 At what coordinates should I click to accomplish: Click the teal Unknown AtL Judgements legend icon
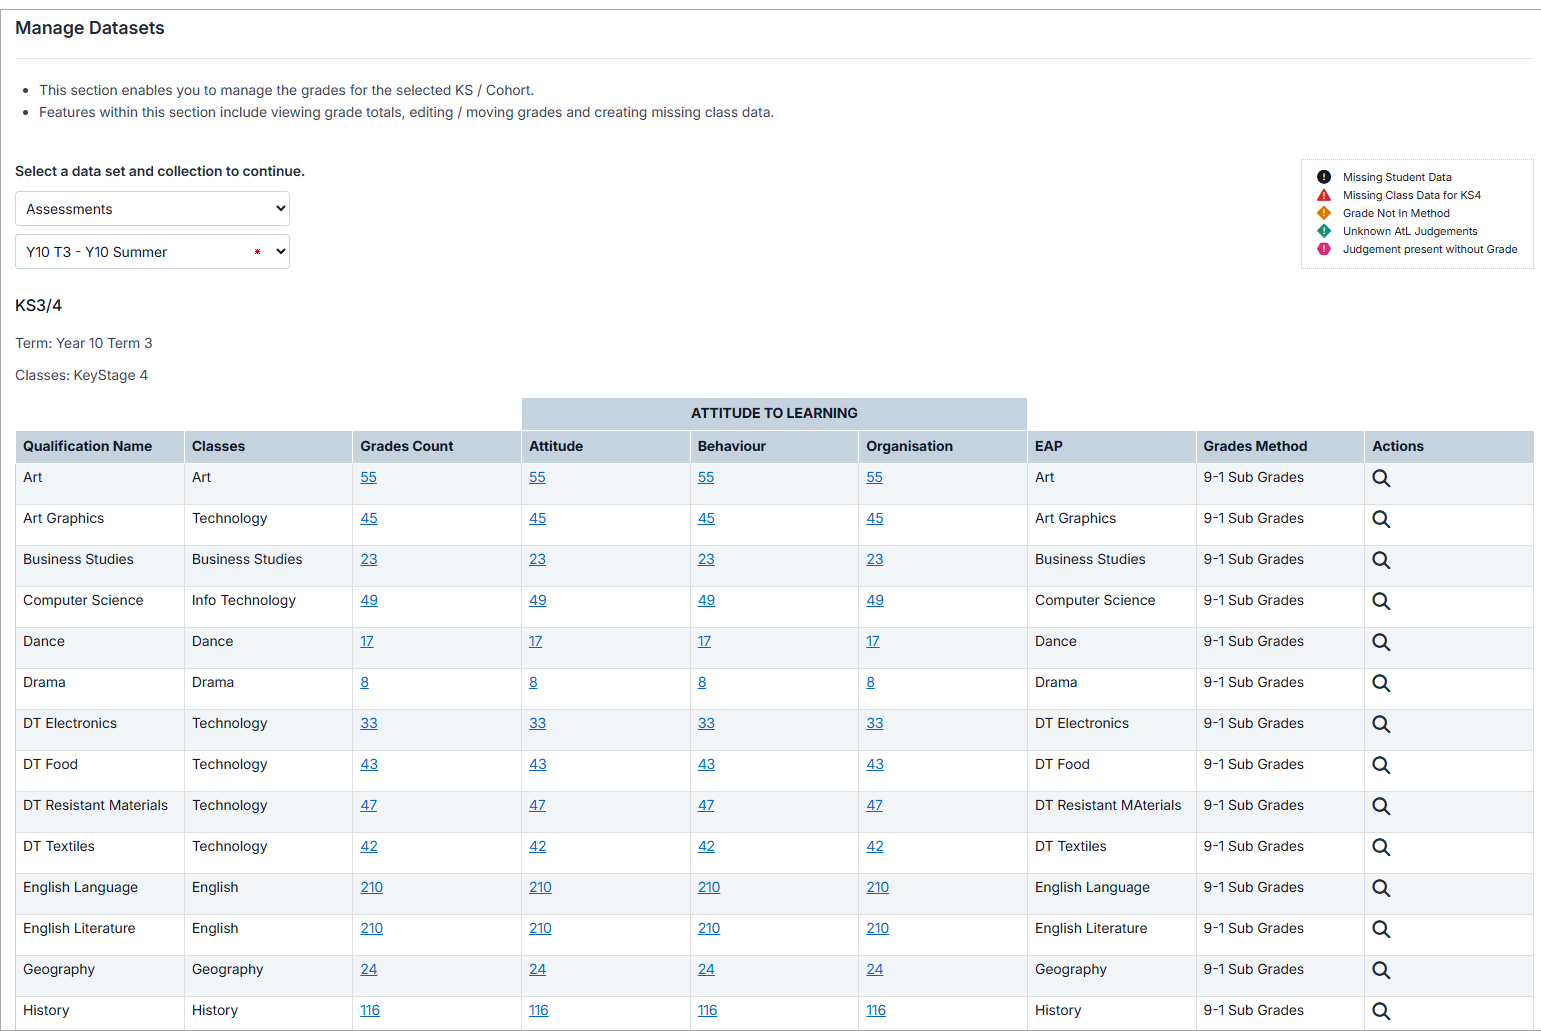coord(1324,231)
